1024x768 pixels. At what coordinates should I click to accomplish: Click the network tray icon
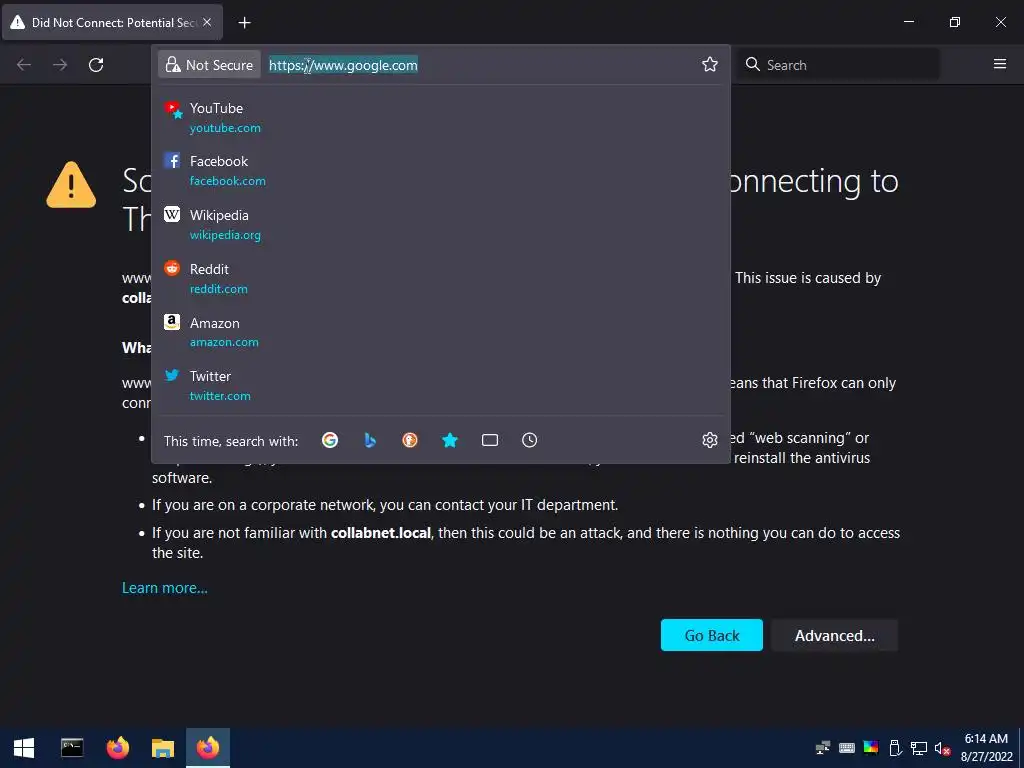pyautogui.click(x=919, y=748)
